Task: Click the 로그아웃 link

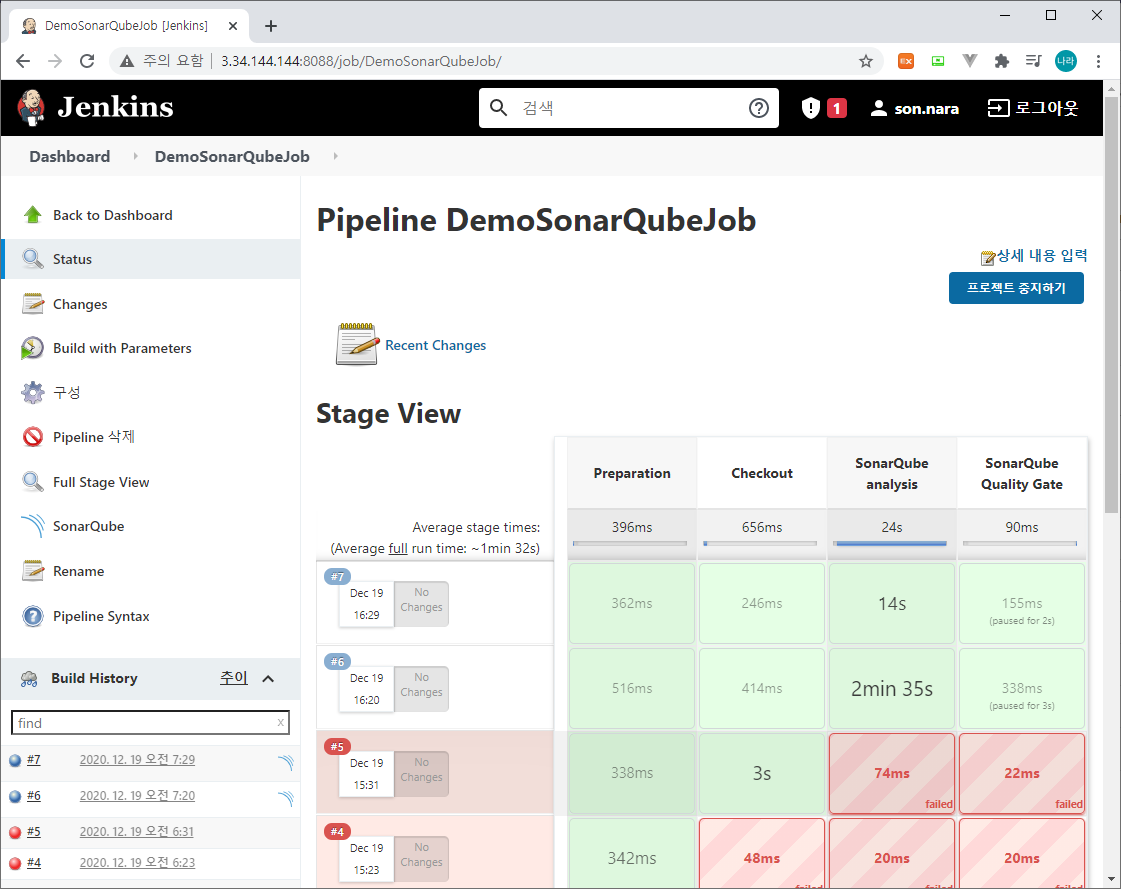Action: 1047,108
